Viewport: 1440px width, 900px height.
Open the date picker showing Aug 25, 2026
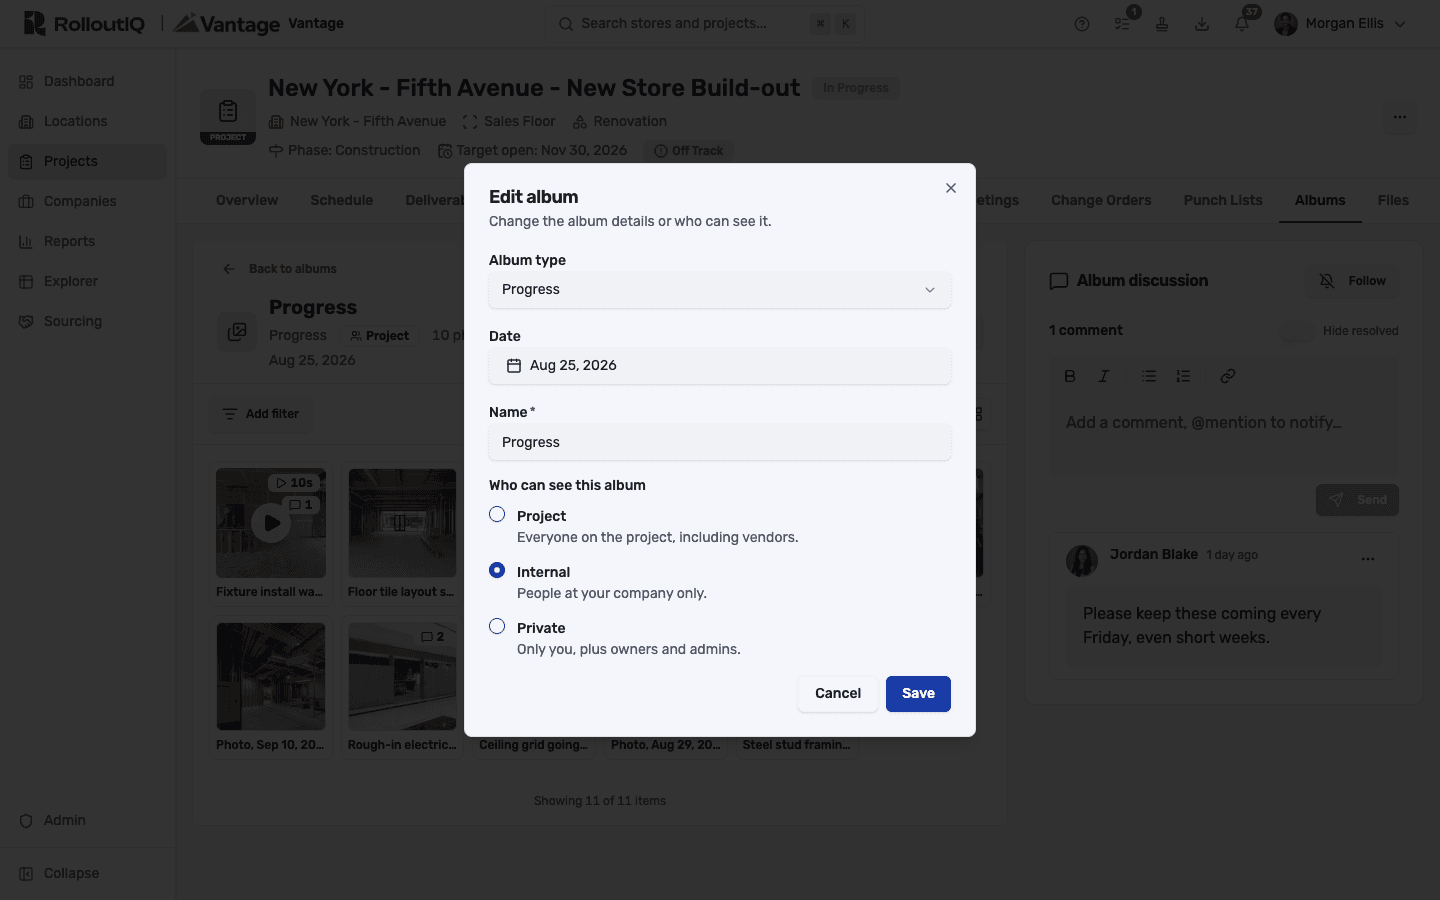(720, 366)
